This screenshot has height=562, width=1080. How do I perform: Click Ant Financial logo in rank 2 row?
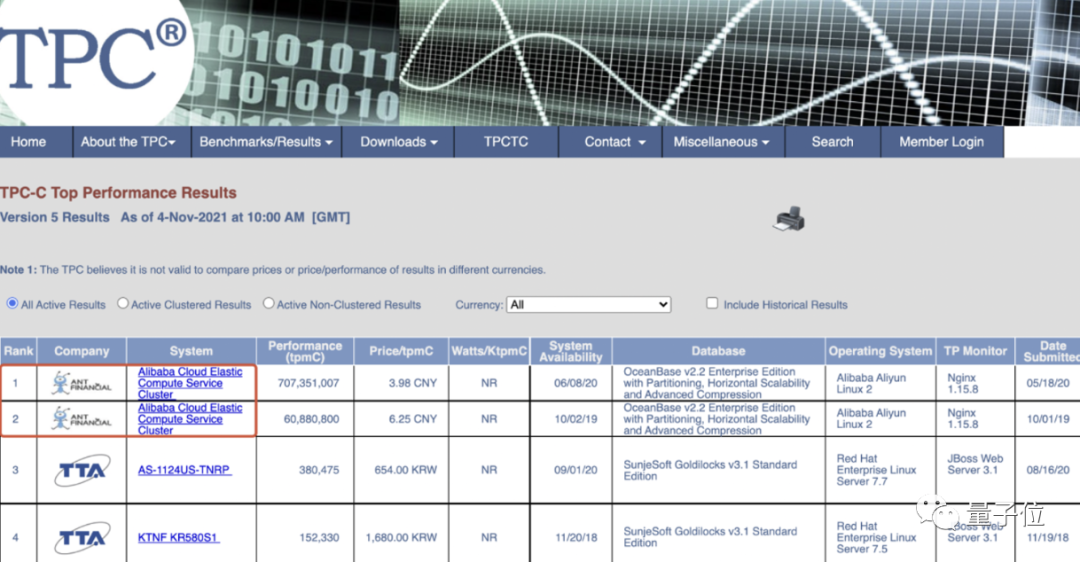(81, 418)
